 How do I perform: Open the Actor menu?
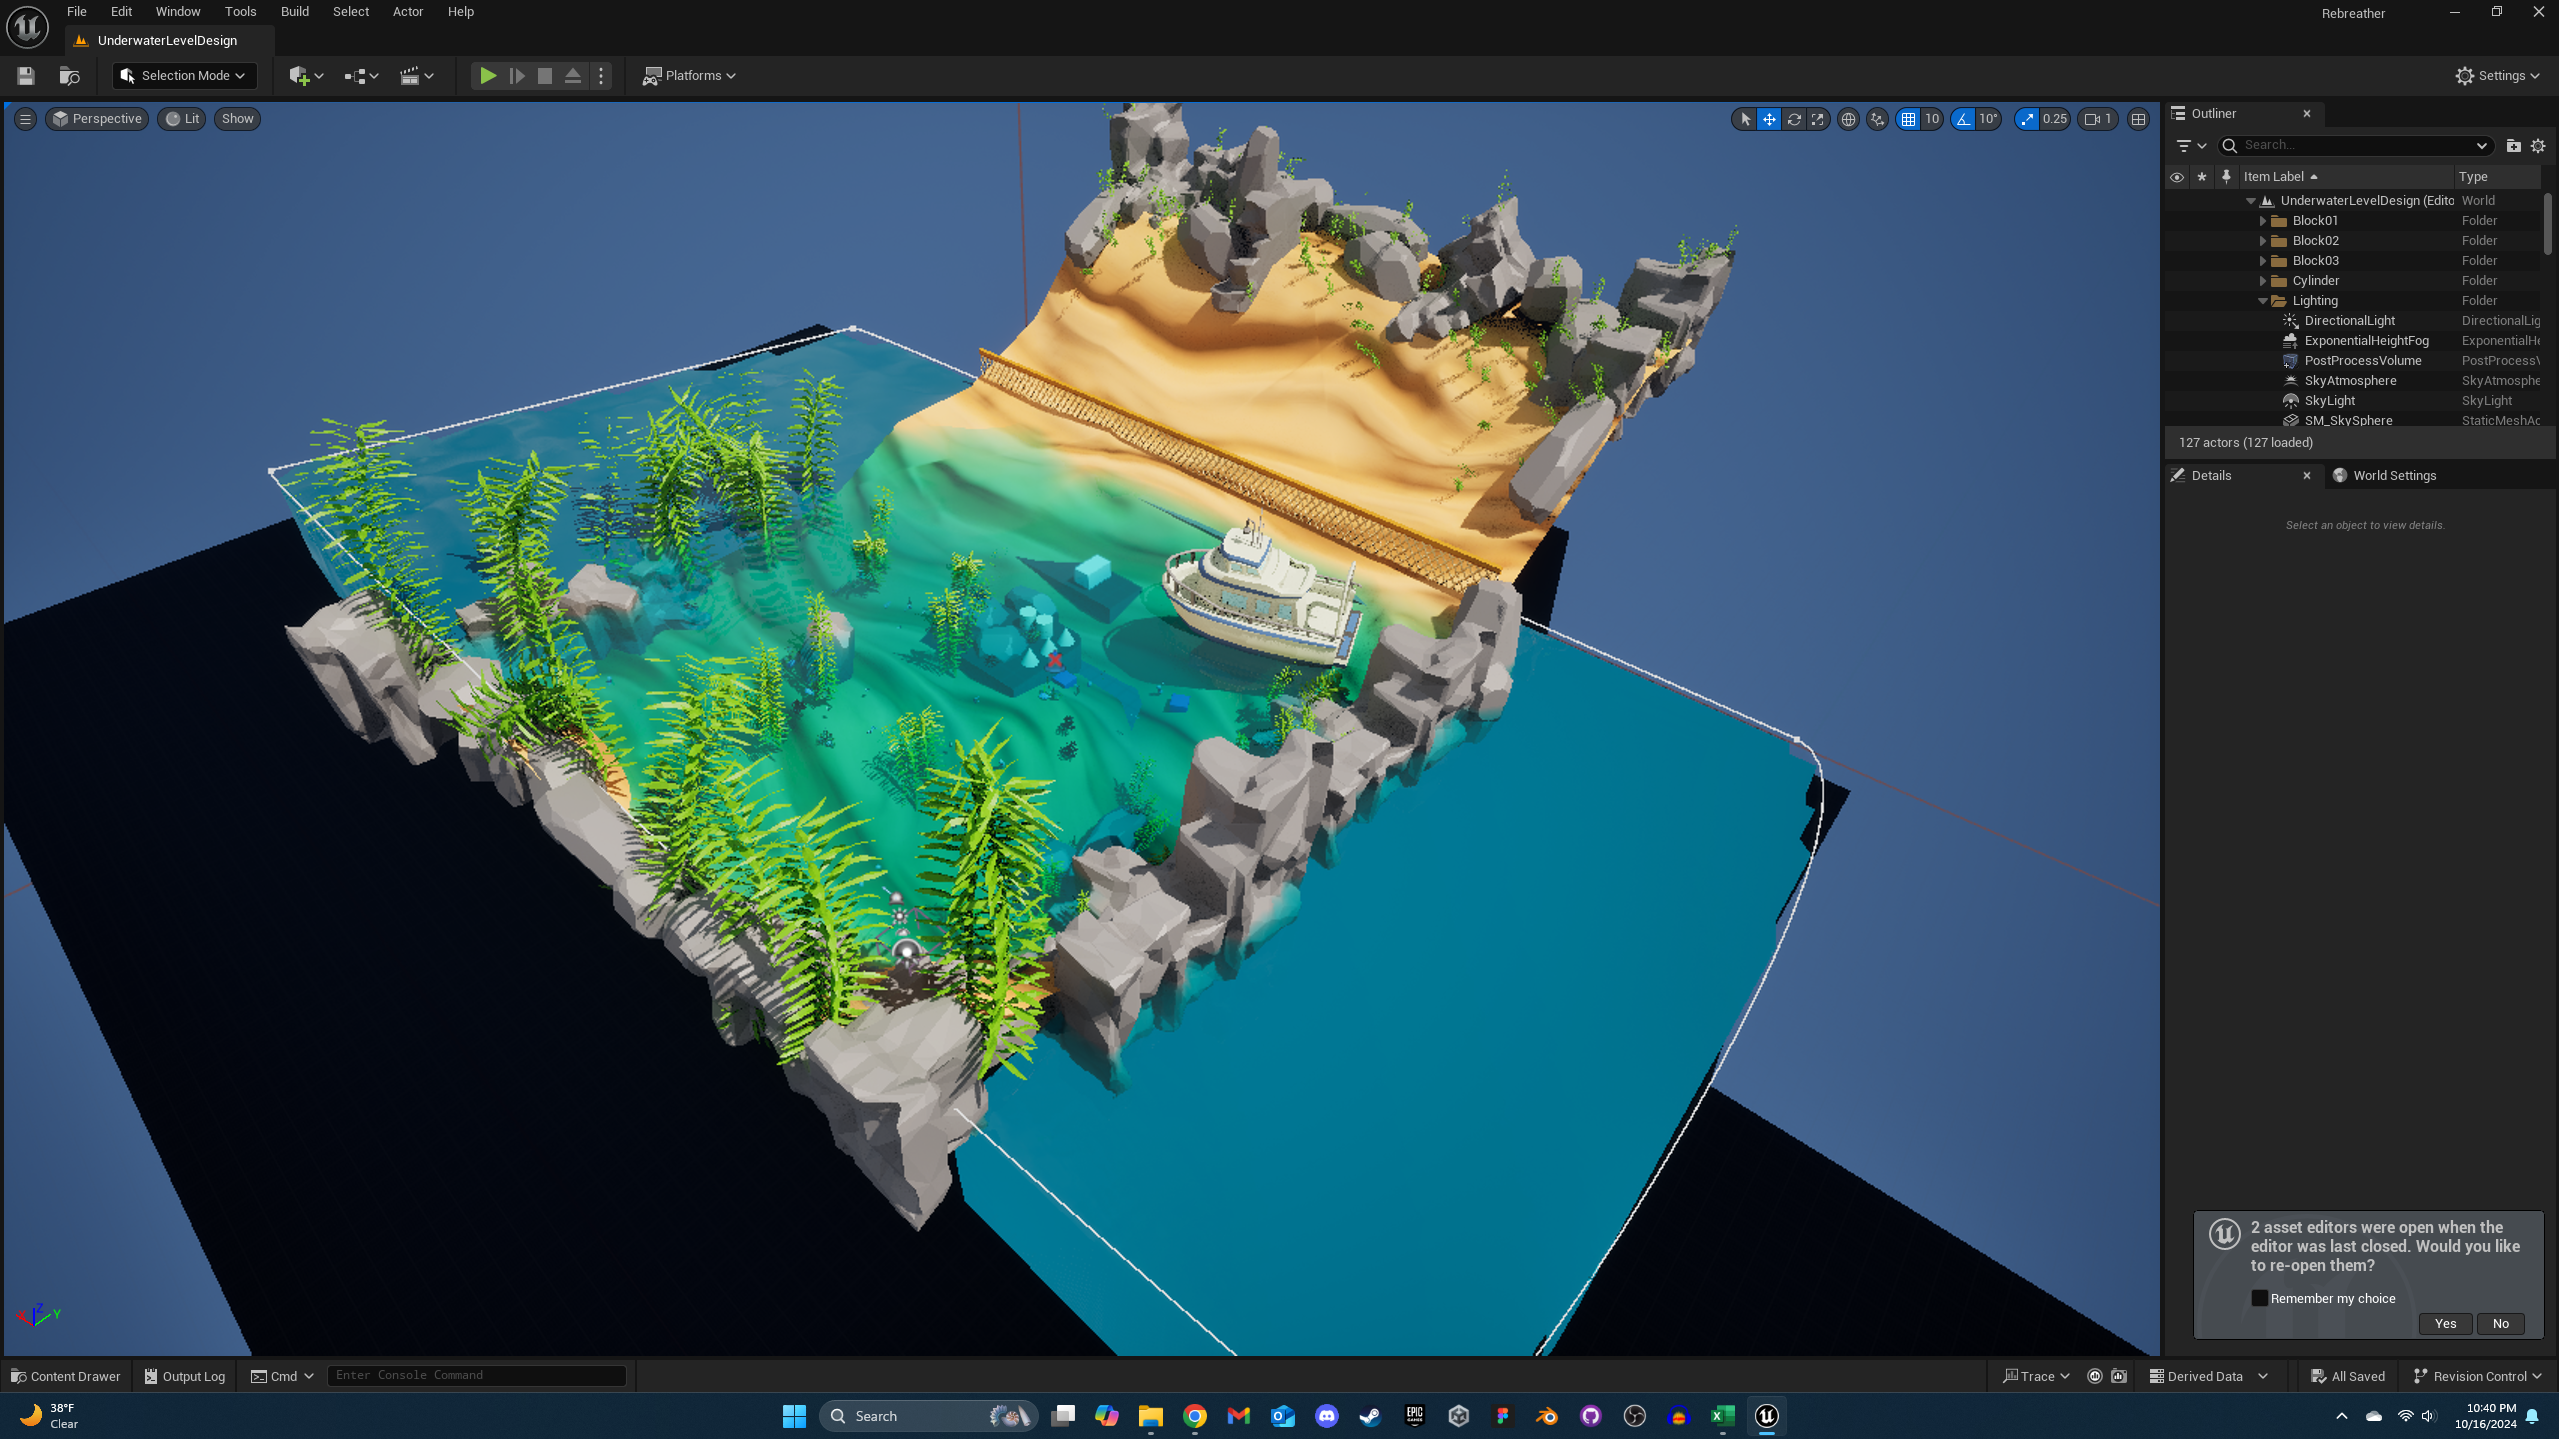pyautogui.click(x=408, y=12)
